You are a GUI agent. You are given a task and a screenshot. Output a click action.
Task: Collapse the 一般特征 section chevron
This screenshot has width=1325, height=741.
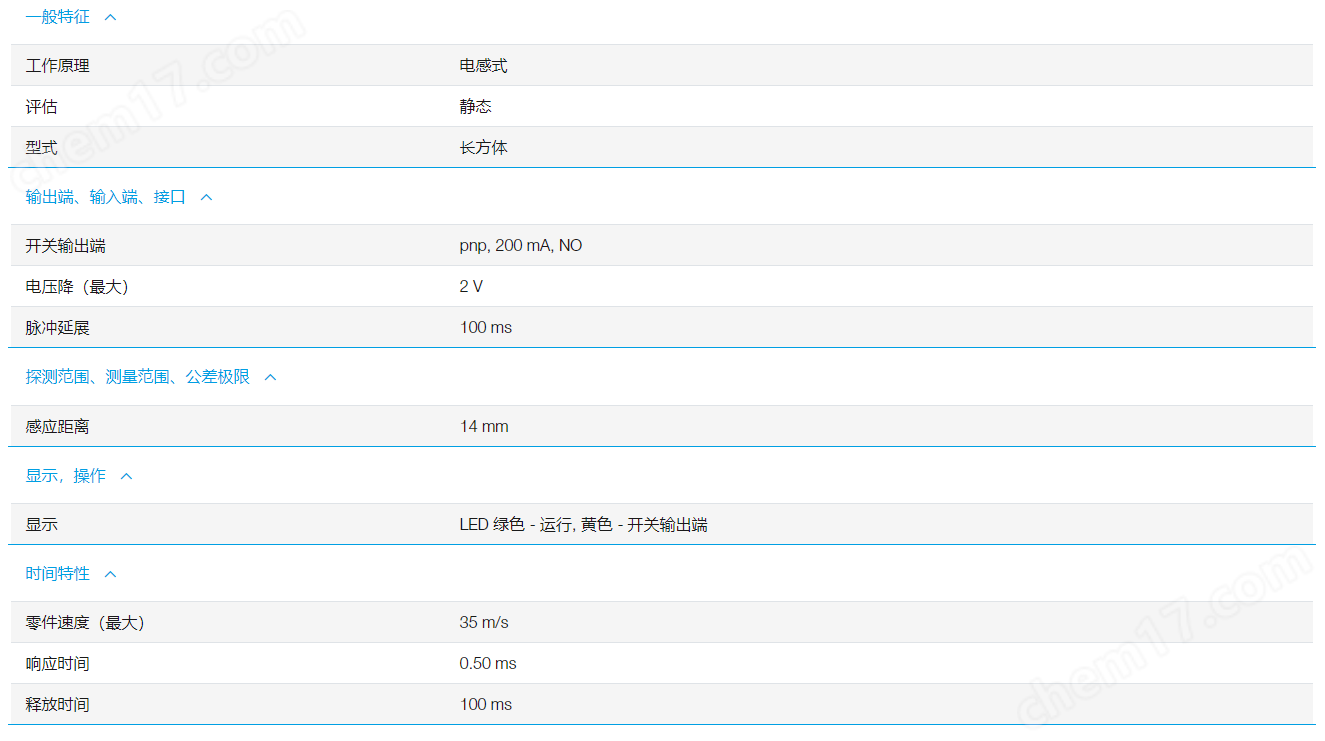(x=111, y=17)
